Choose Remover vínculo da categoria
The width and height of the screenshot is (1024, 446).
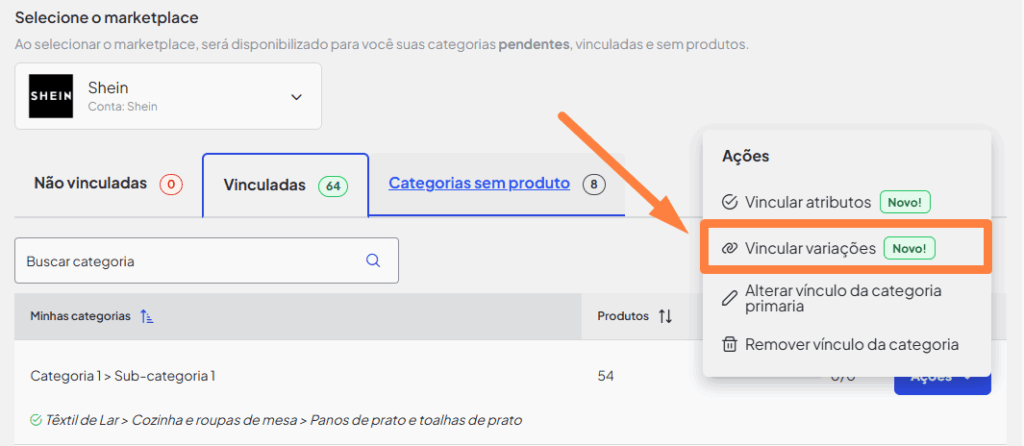point(851,344)
